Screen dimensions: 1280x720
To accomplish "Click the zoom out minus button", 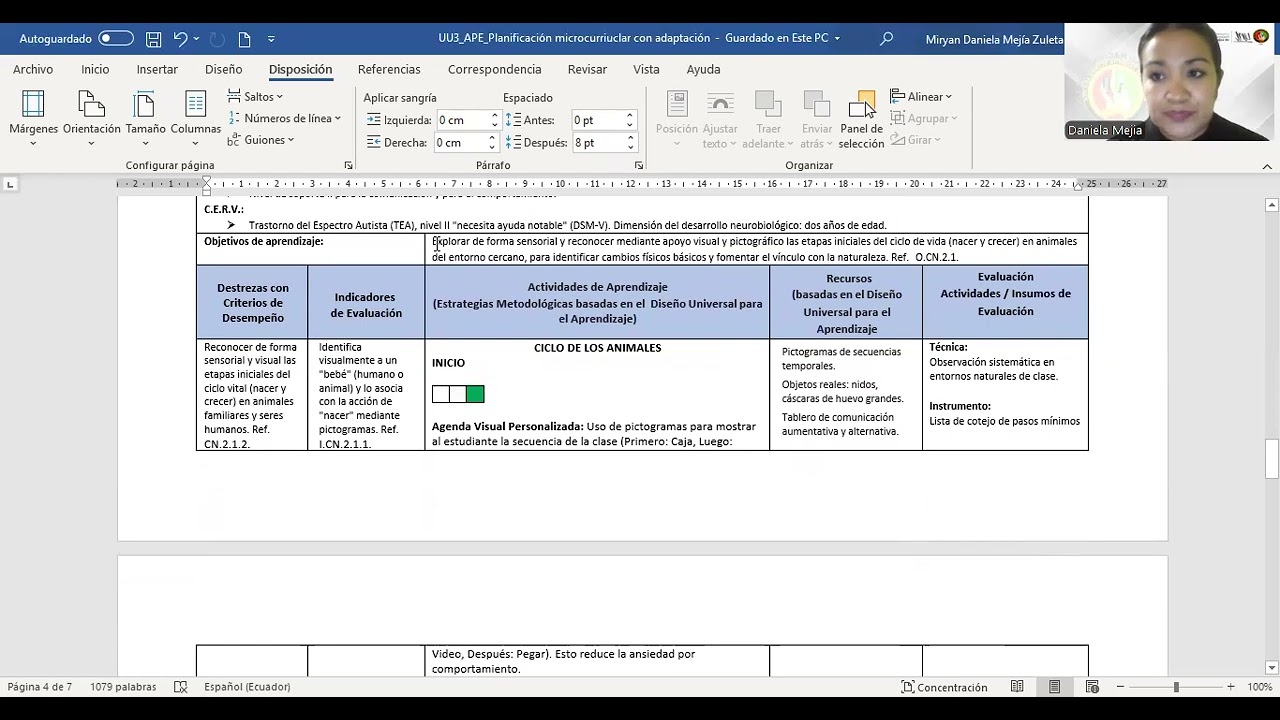I will (x=1120, y=687).
